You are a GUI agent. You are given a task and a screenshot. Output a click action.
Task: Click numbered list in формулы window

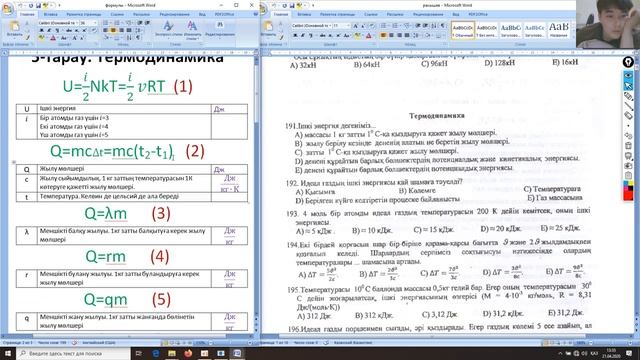(x=116, y=23)
